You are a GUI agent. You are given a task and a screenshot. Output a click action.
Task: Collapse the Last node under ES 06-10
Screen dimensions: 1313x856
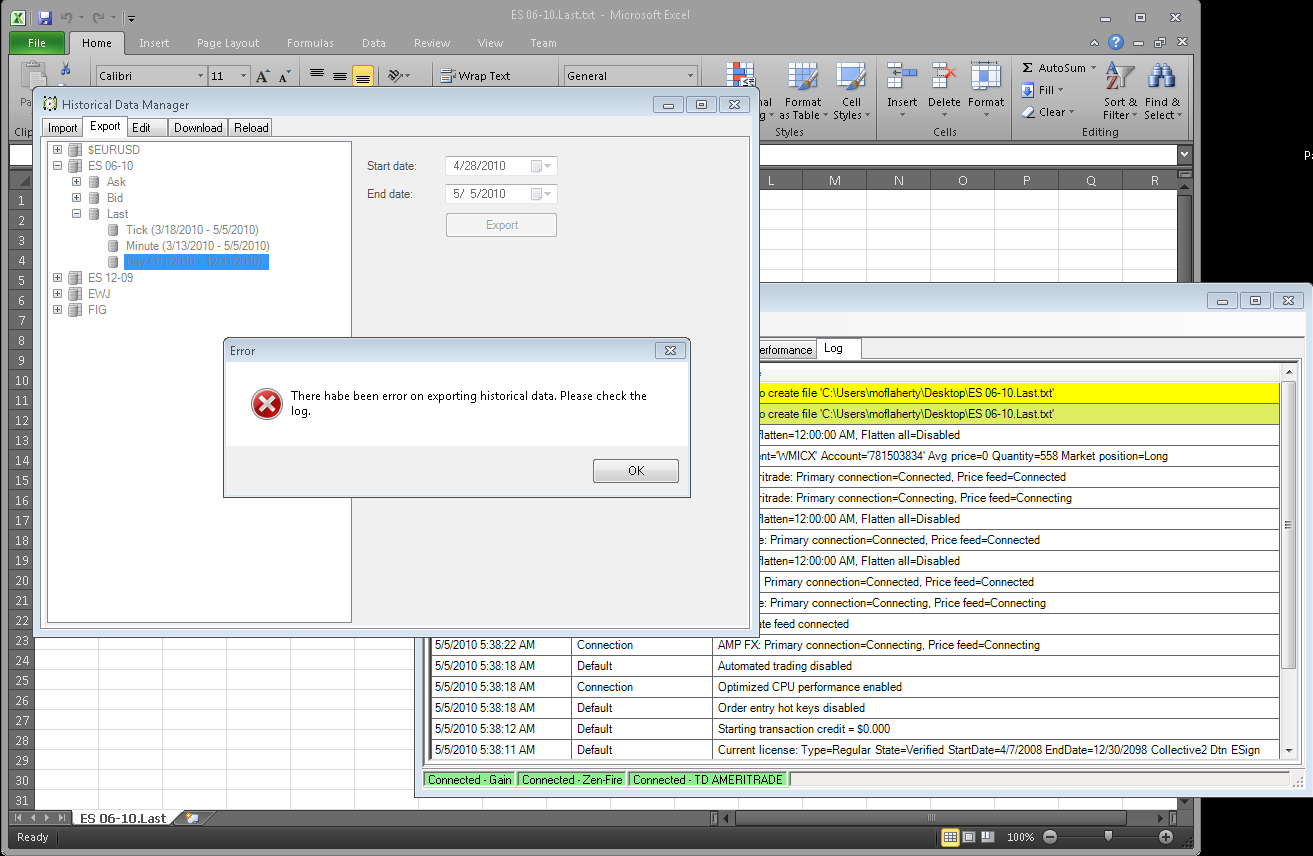click(x=77, y=214)
